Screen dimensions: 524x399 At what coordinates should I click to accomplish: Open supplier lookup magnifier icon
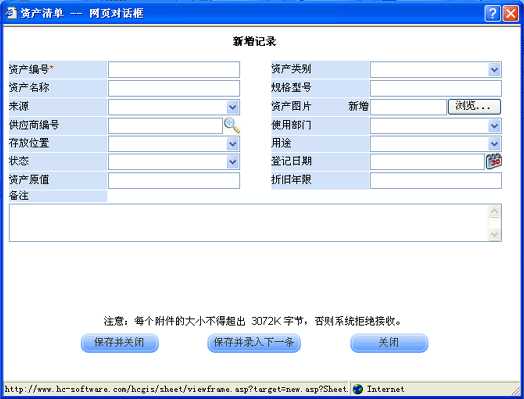(x=232, y=125)
